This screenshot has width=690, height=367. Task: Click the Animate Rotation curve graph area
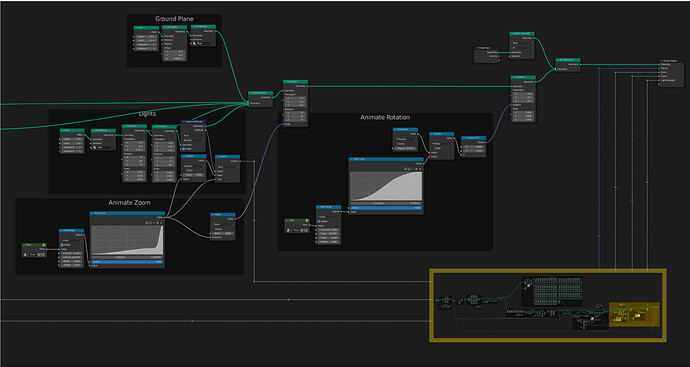pos(386,186)
